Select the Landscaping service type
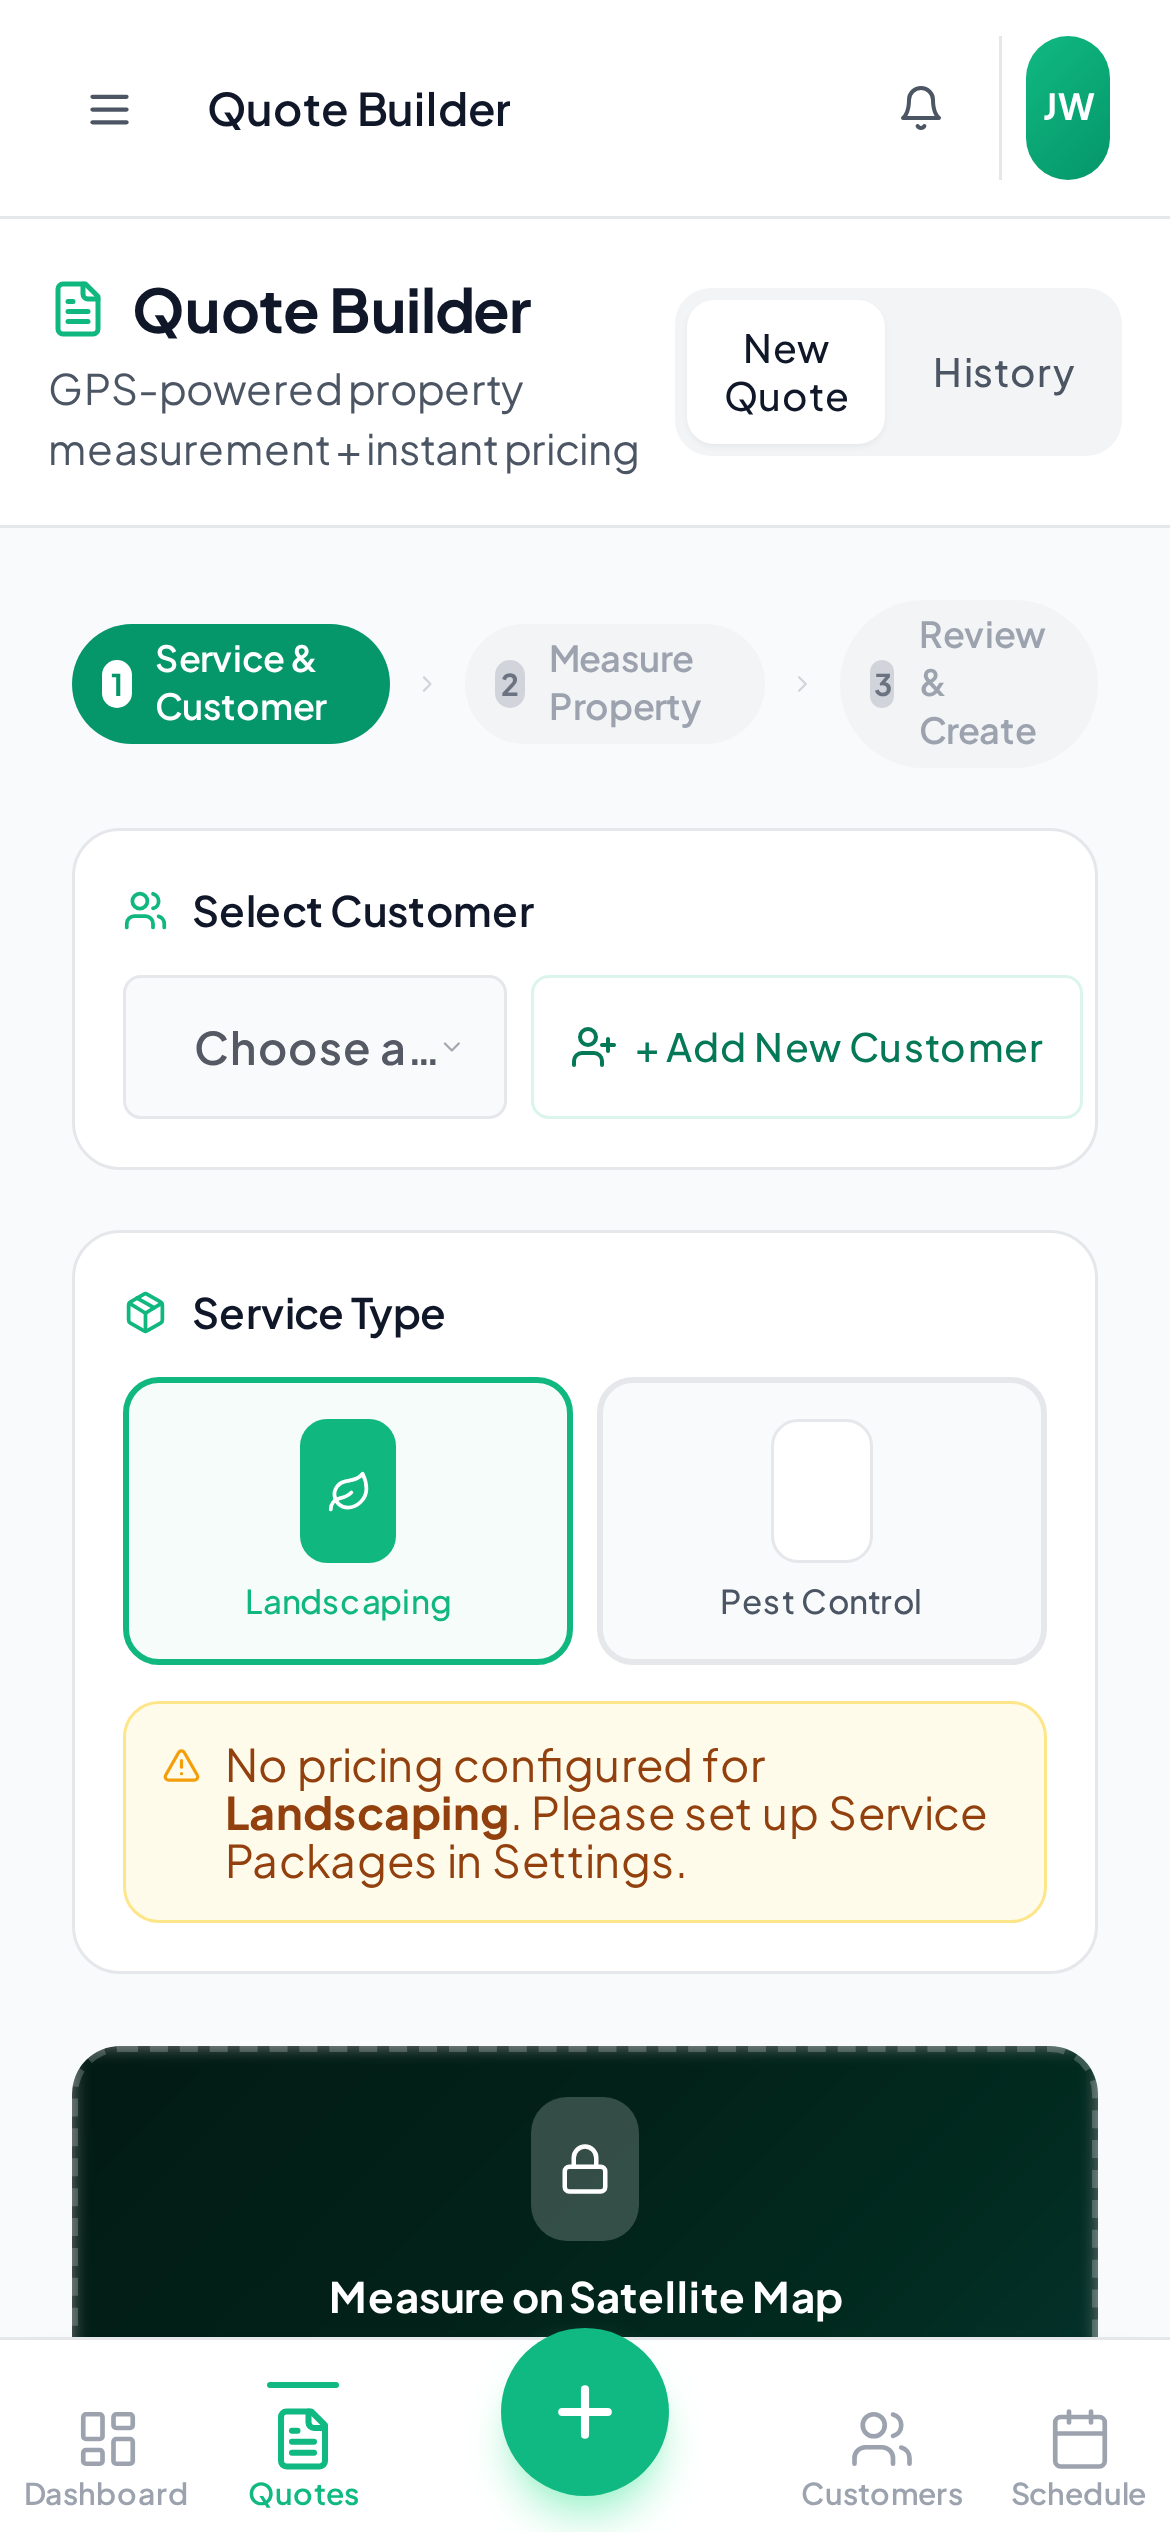This screenshot has height=2532, width=1170. [347, 1523]
